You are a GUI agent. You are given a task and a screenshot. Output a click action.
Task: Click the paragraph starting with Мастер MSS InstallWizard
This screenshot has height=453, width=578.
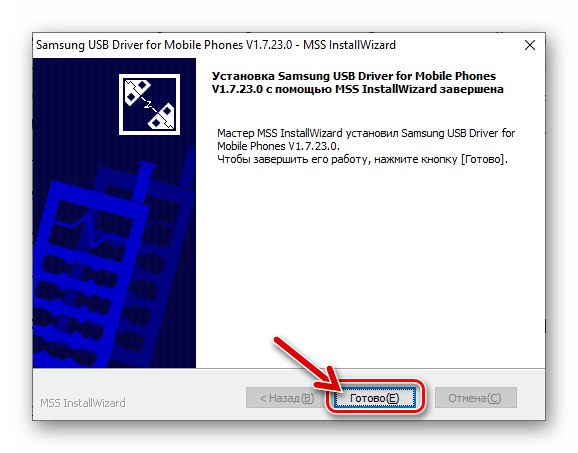pyautogui.click(x=366, y=139)
